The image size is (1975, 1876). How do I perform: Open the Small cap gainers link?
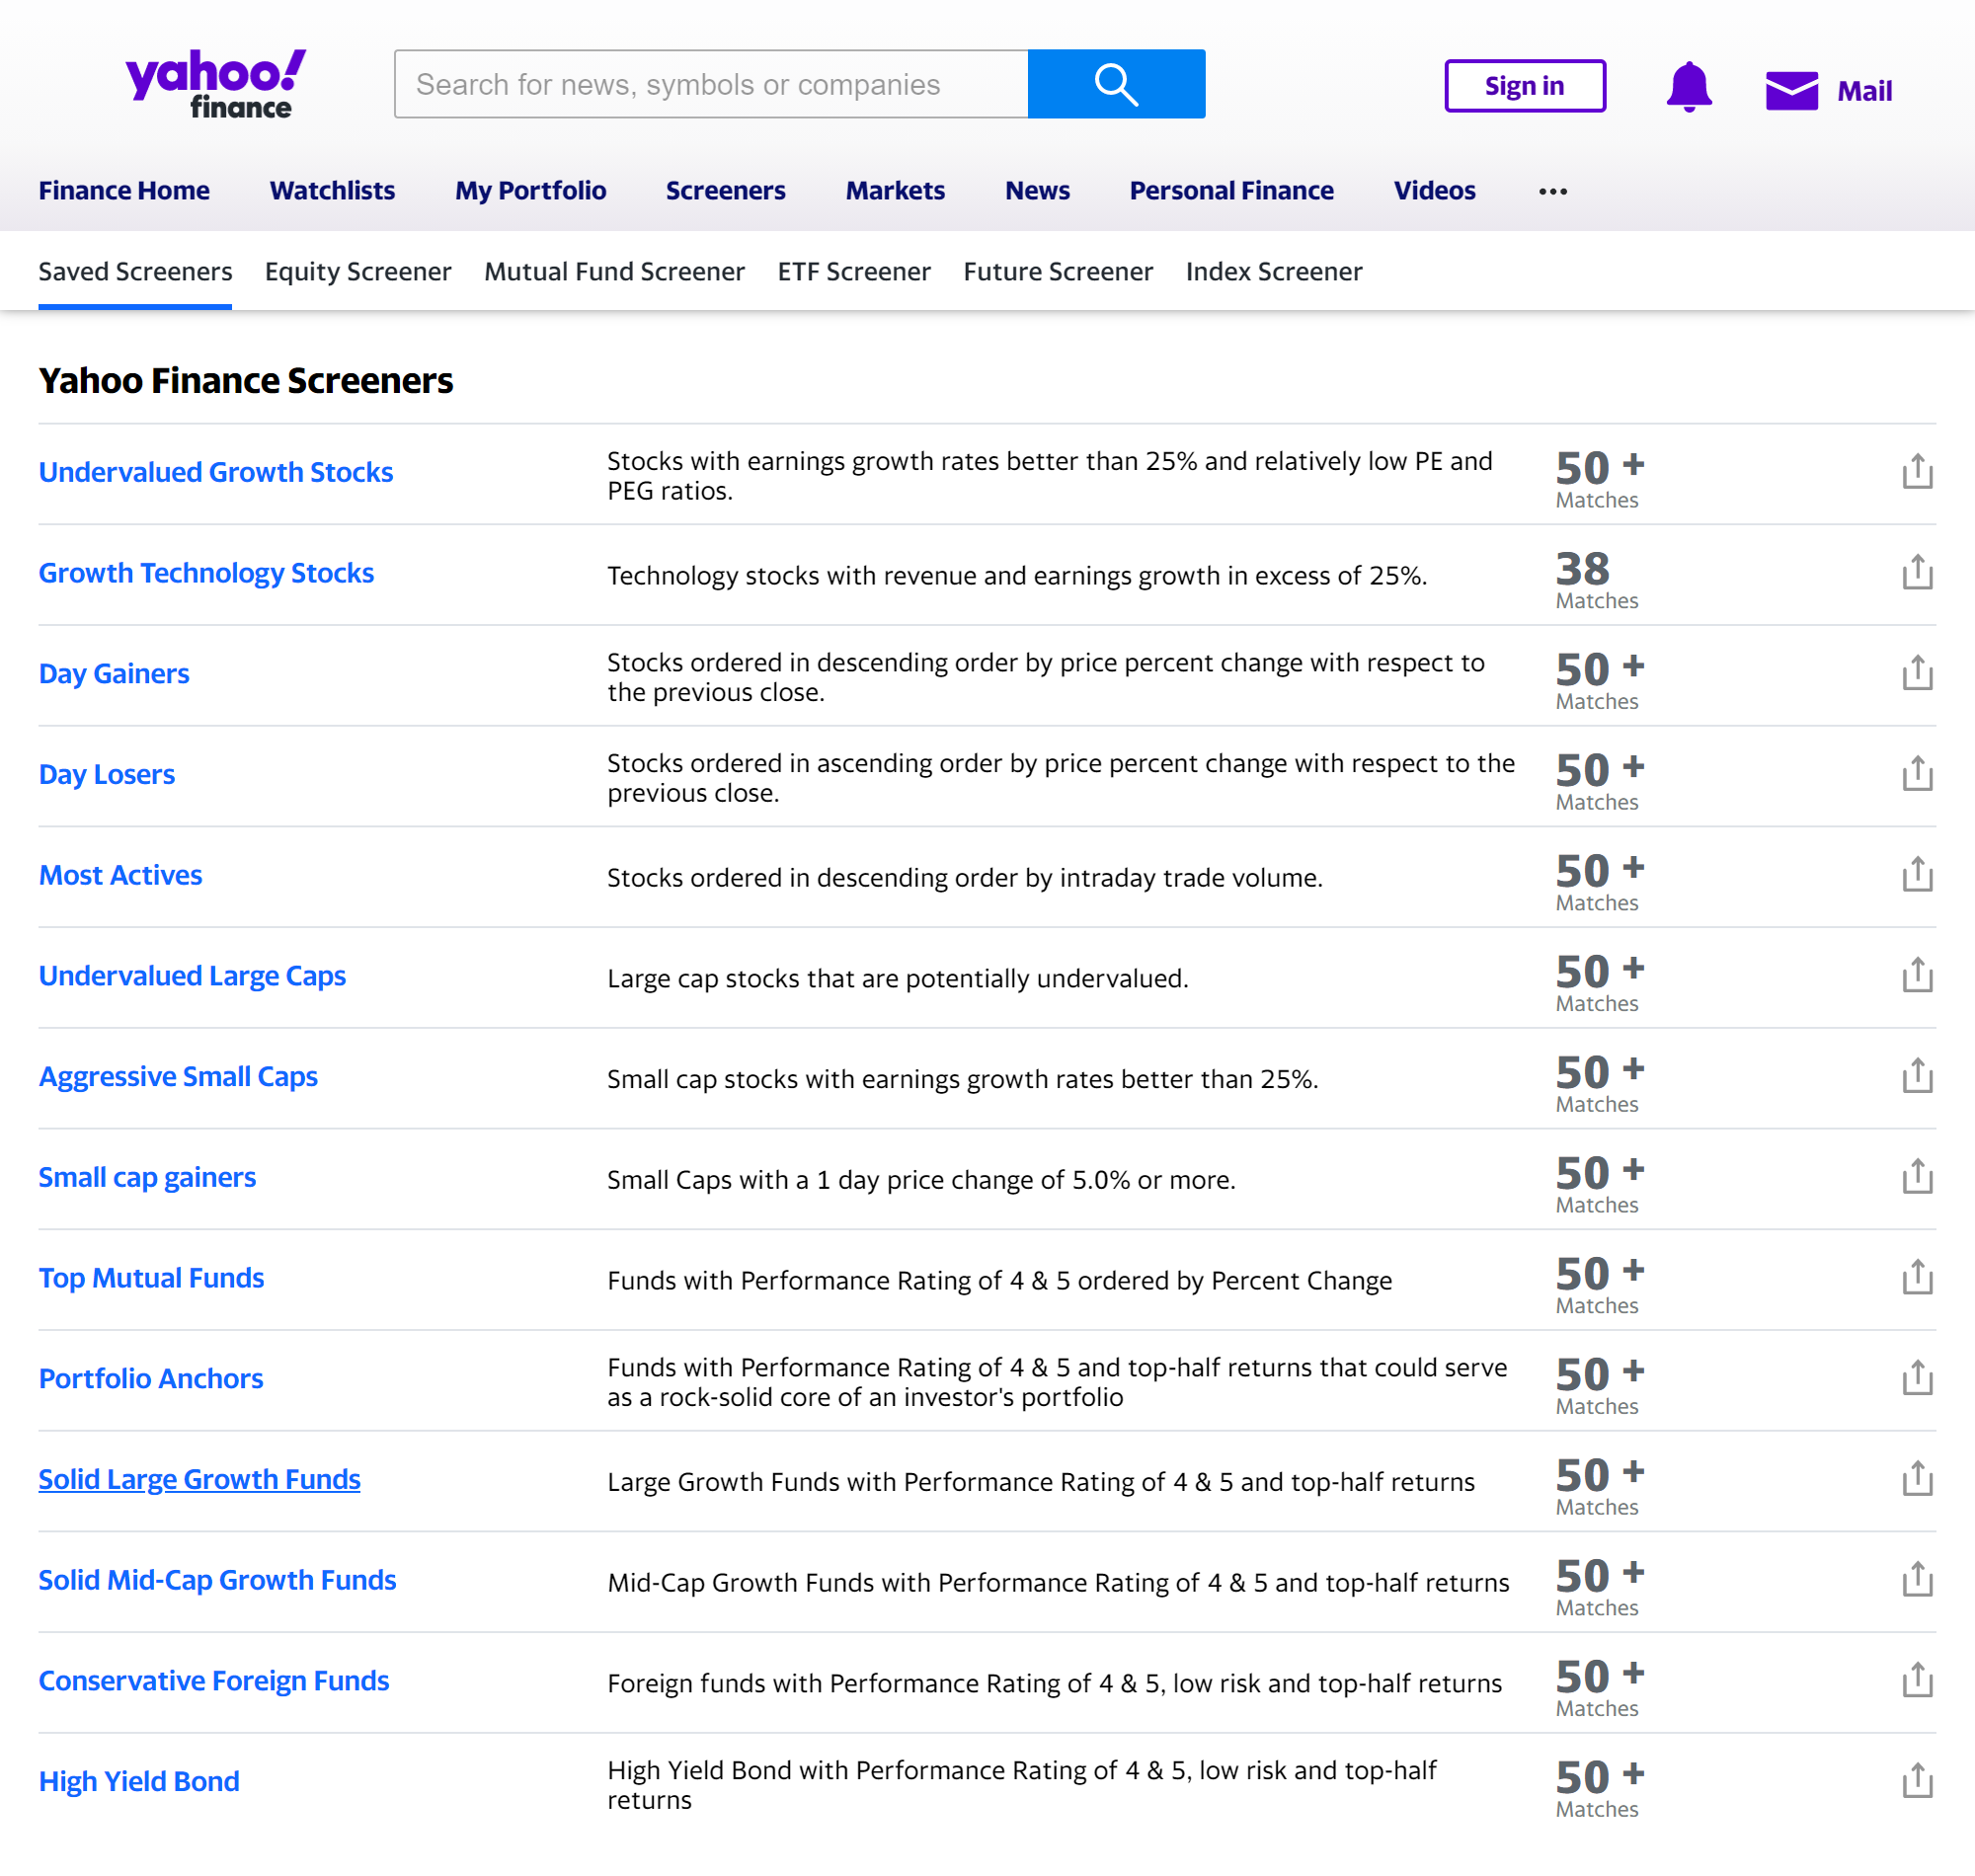click(147, 1178)
